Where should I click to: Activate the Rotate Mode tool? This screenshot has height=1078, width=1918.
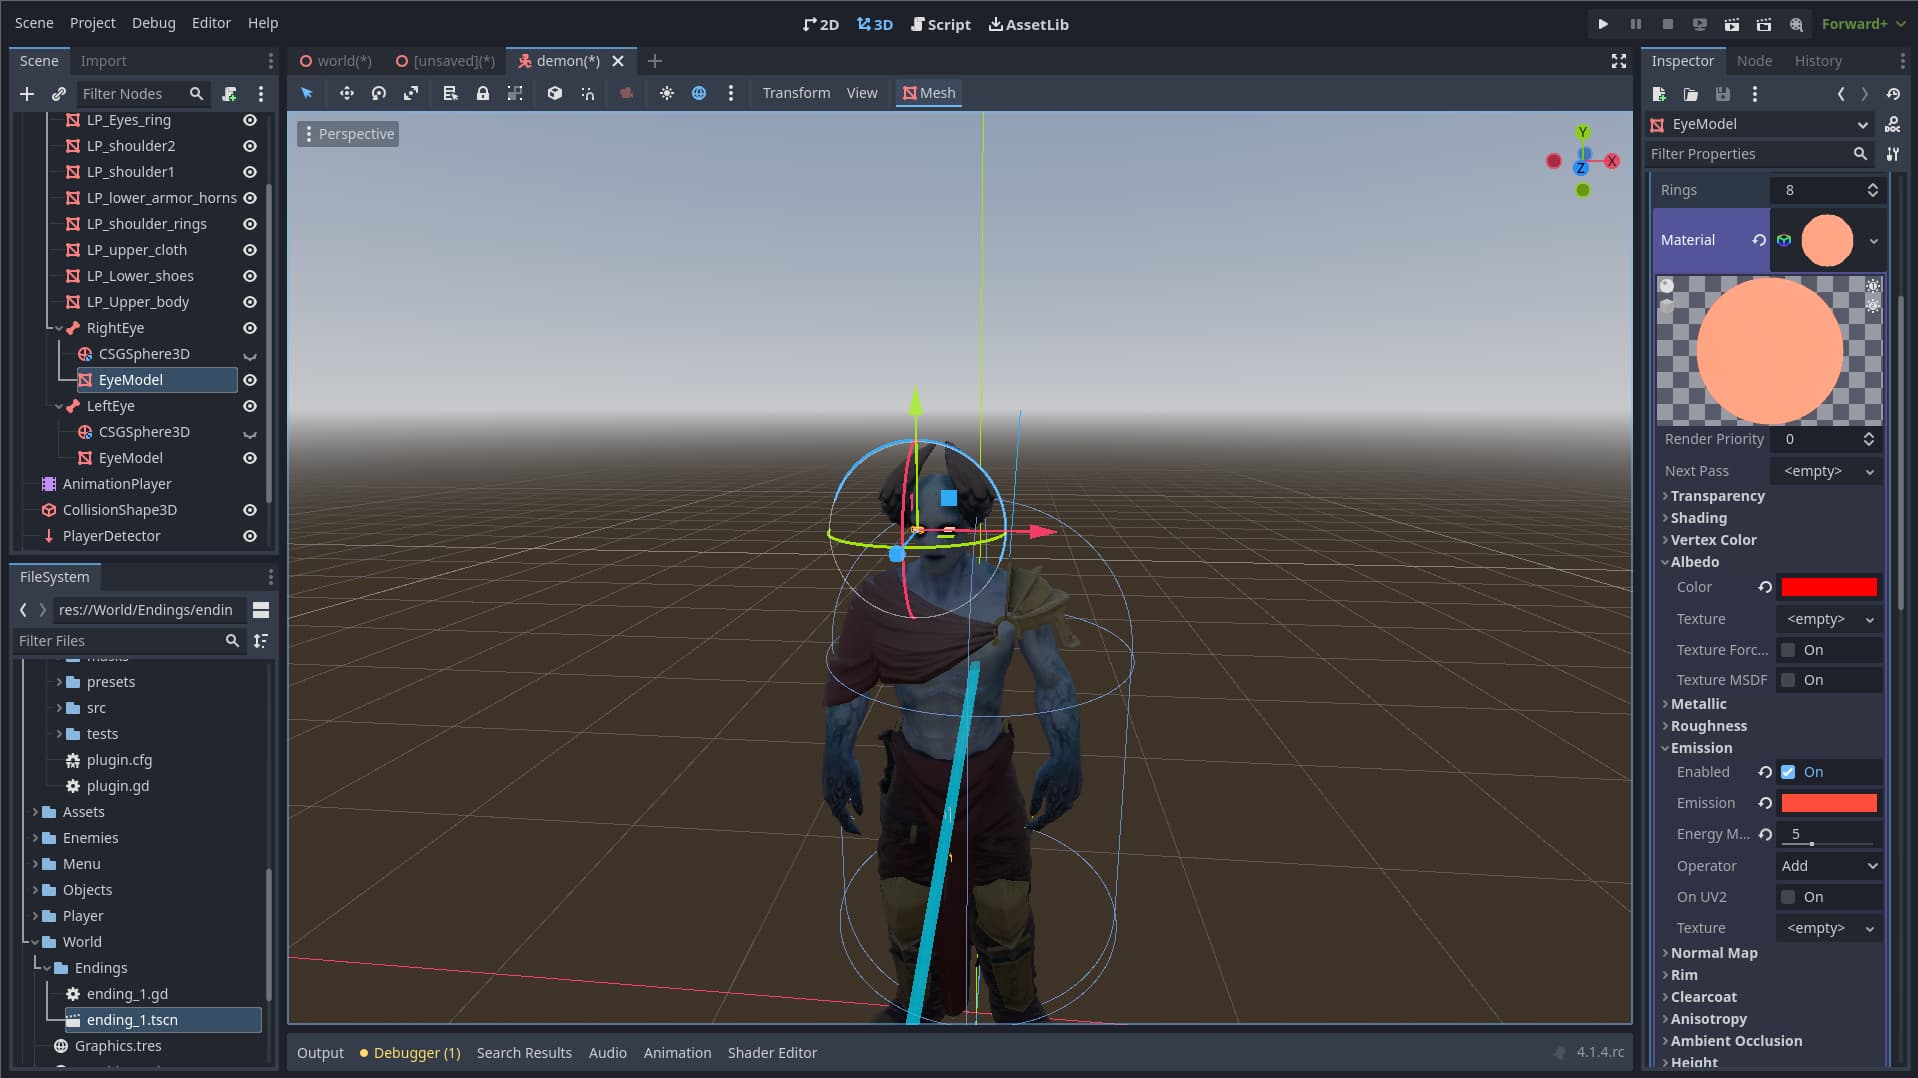coord(379,93)
